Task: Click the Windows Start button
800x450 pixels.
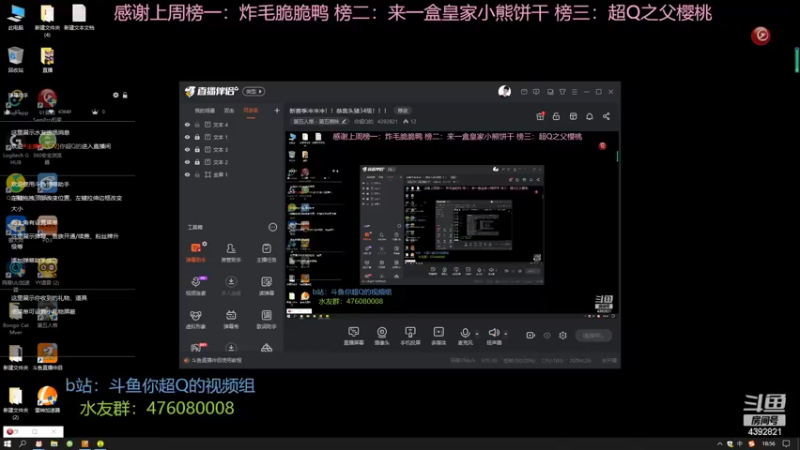Action: pyautogui.click(x=7, y=444)
